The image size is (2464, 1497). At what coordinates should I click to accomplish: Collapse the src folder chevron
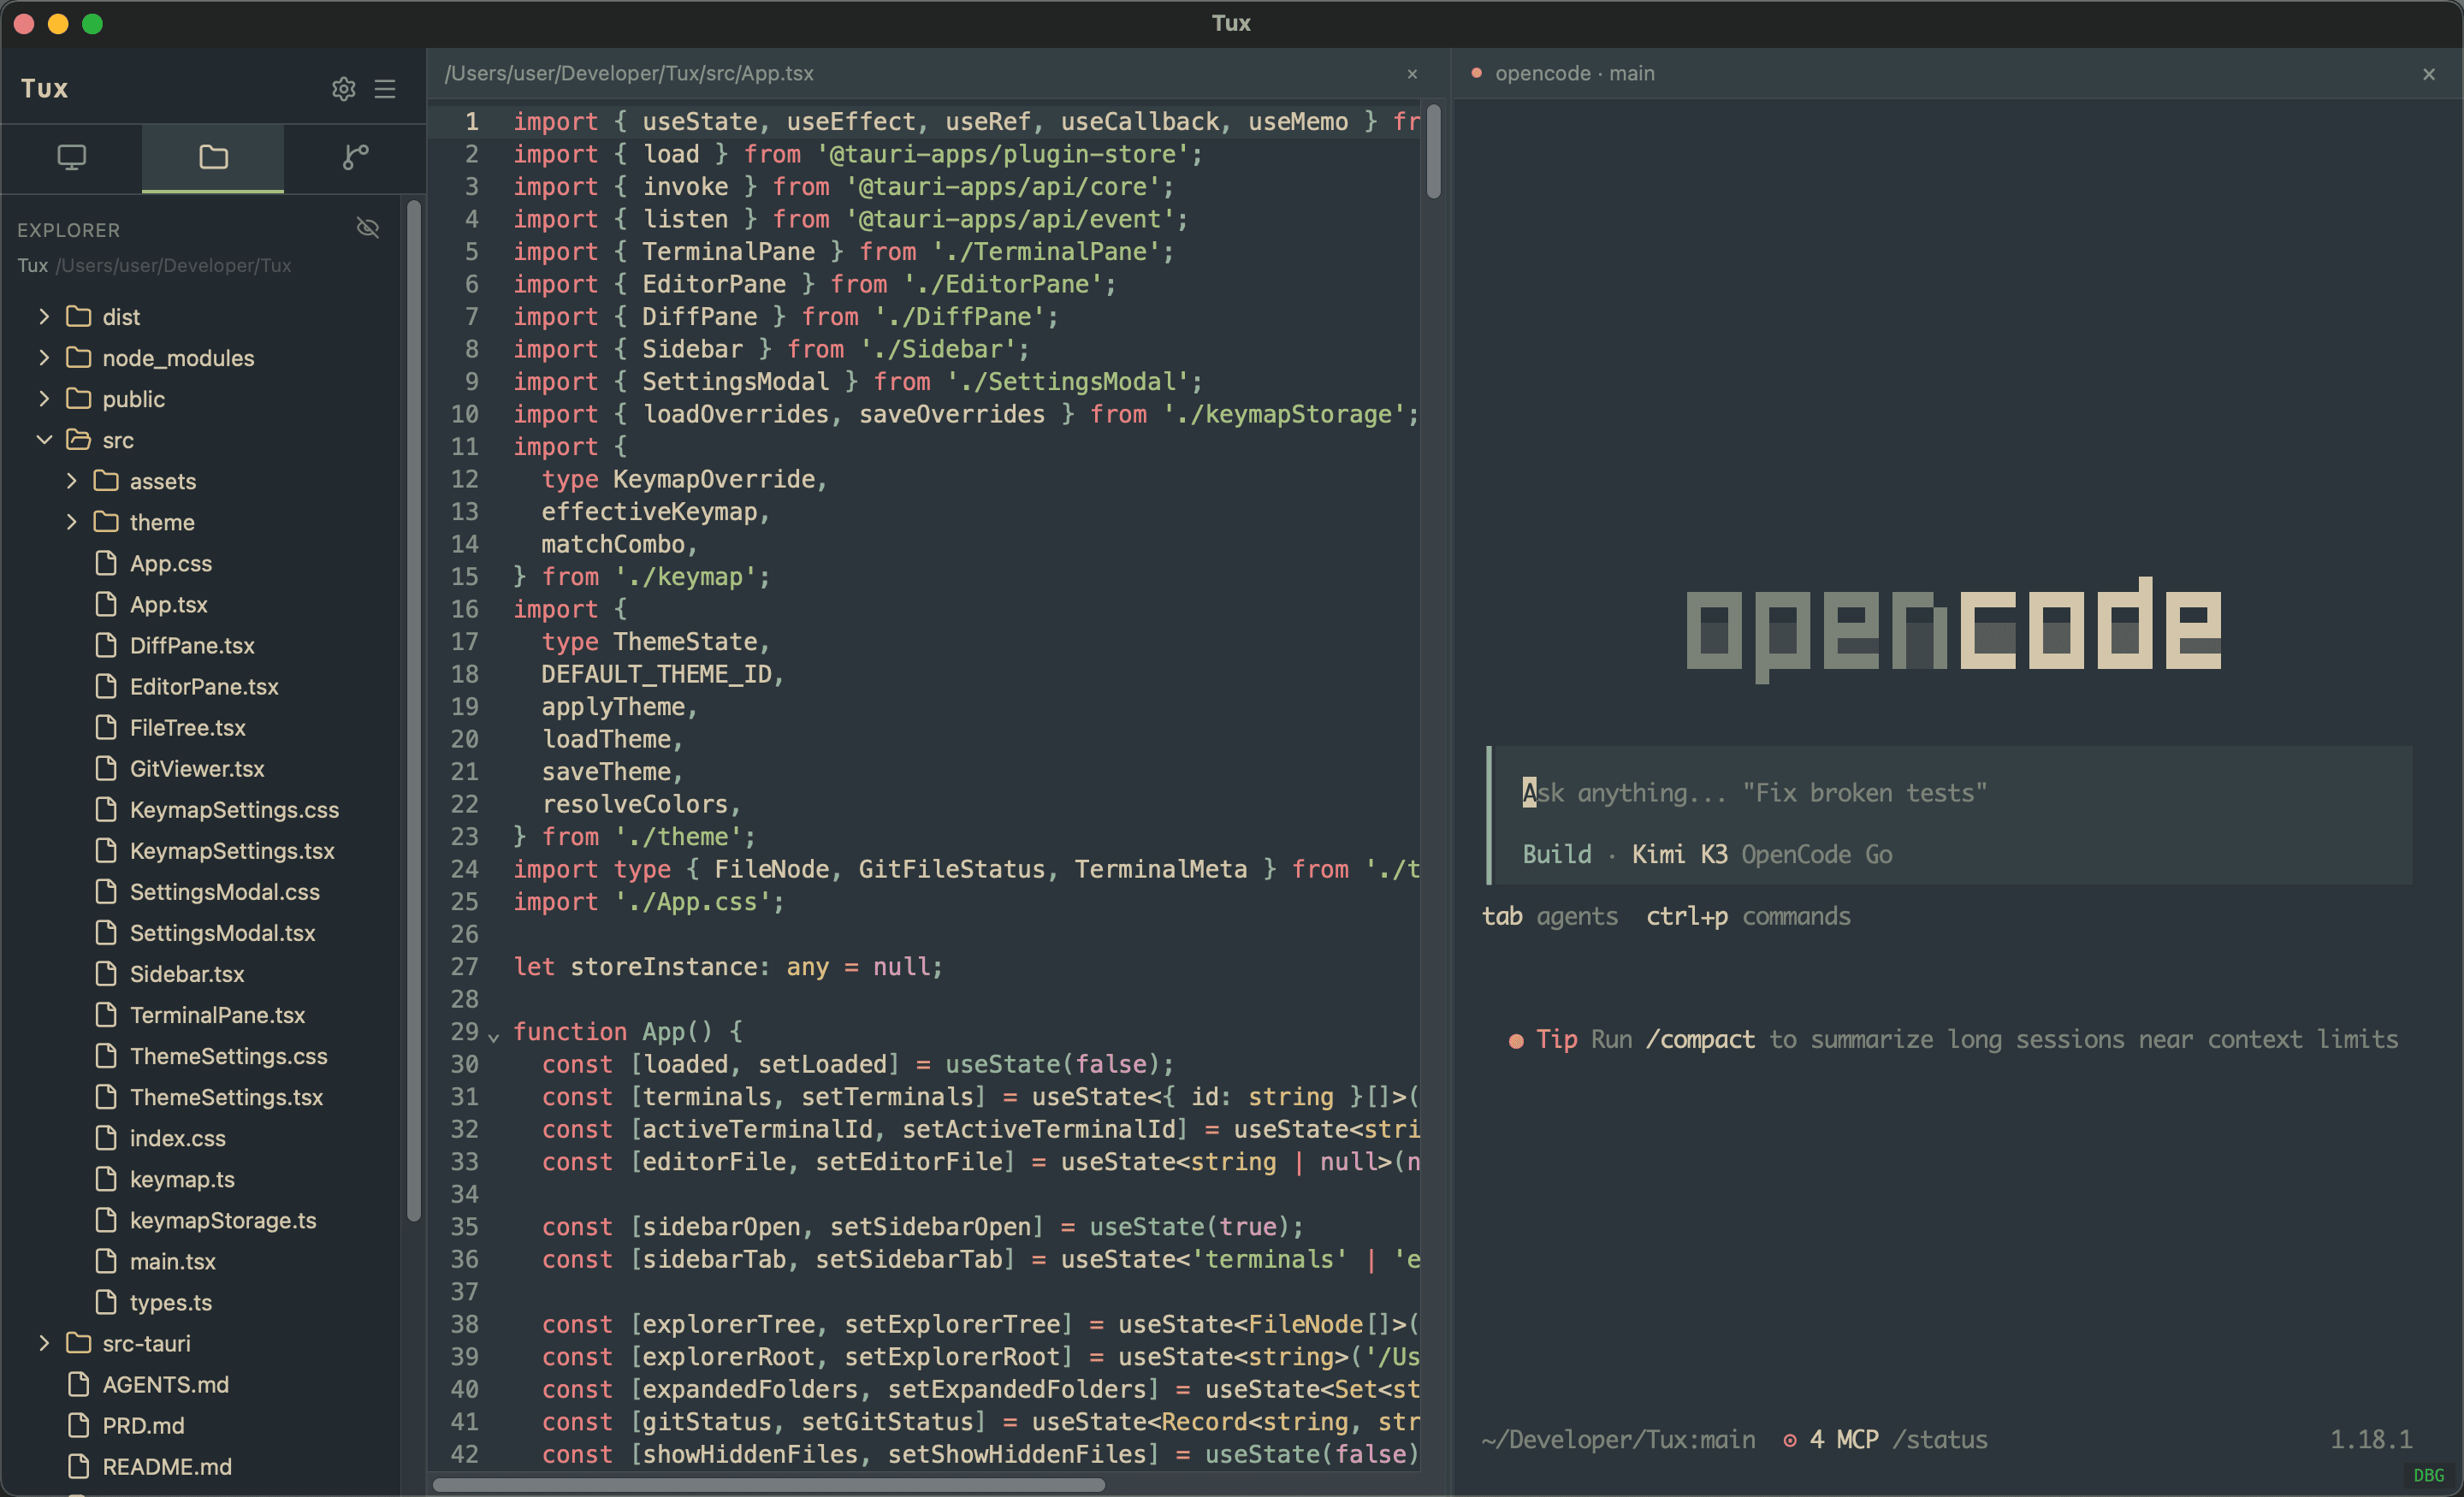(44, 439)
